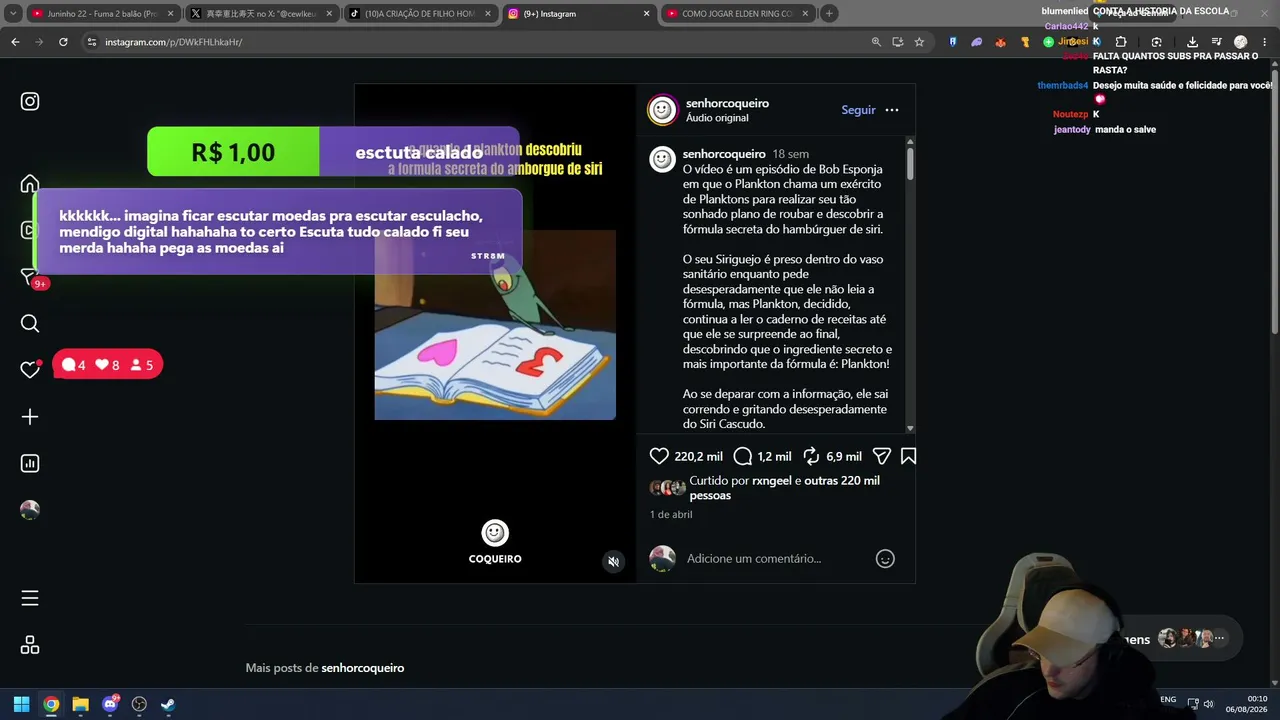The height and width of the screenshot is (720, 1280).
Task: Open Chrome from the taskbar
Action: pos(51,704)
